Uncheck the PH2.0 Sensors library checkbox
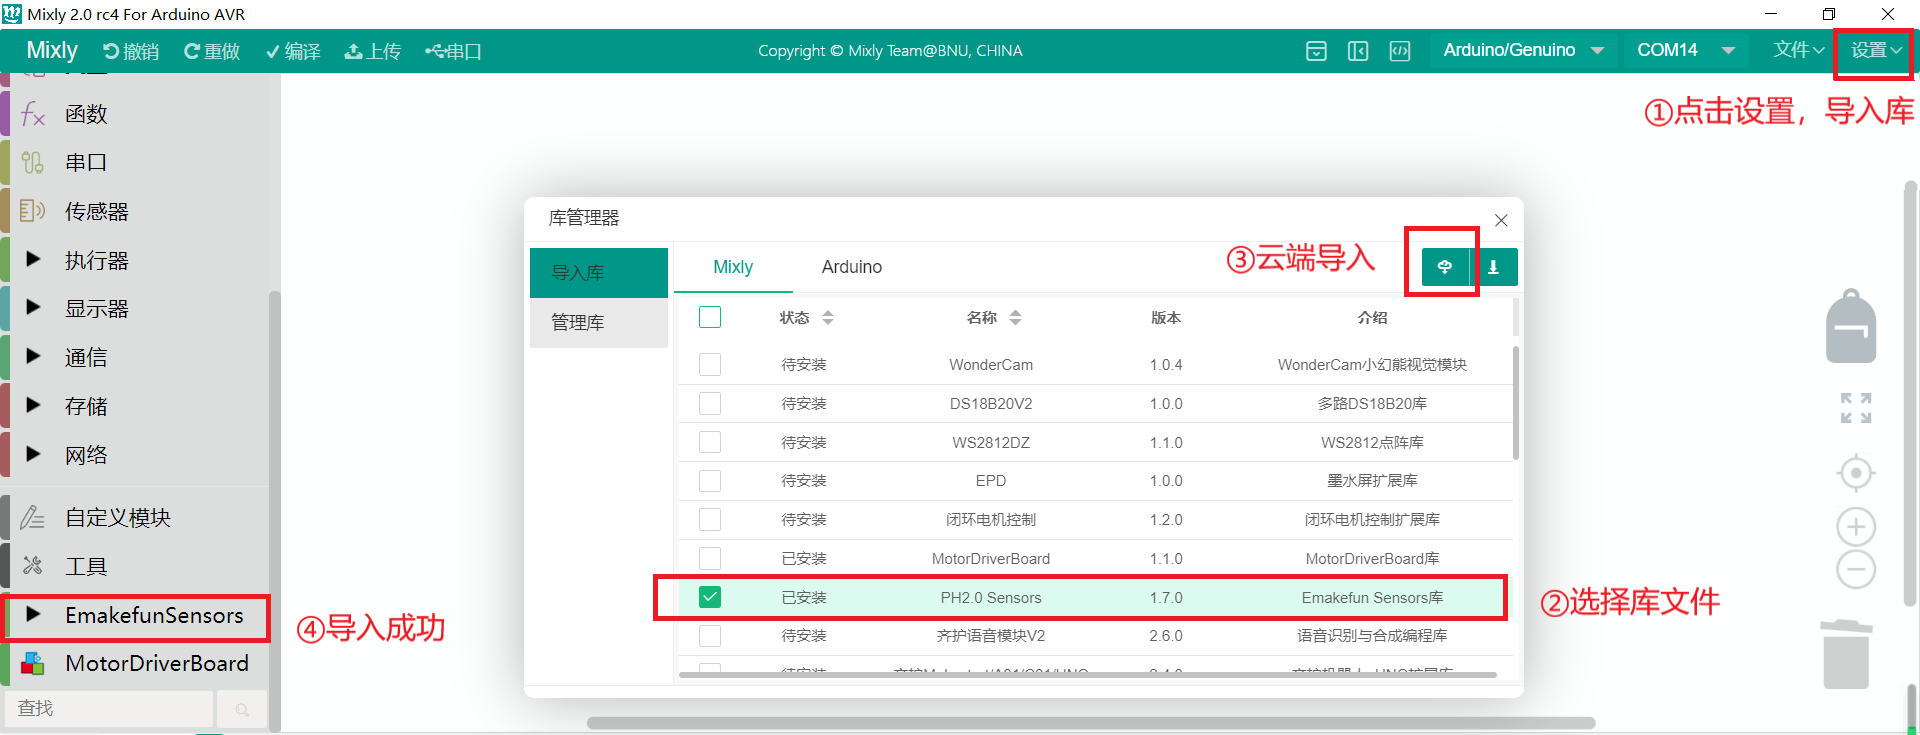The width and height of the screenshot is (1920, 735). click(710, 597)
